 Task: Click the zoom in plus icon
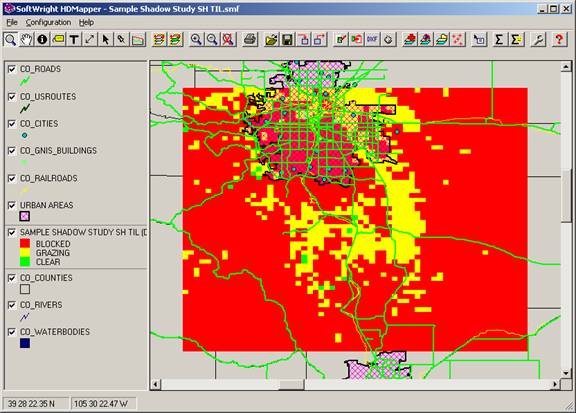(x=196, y=39)
